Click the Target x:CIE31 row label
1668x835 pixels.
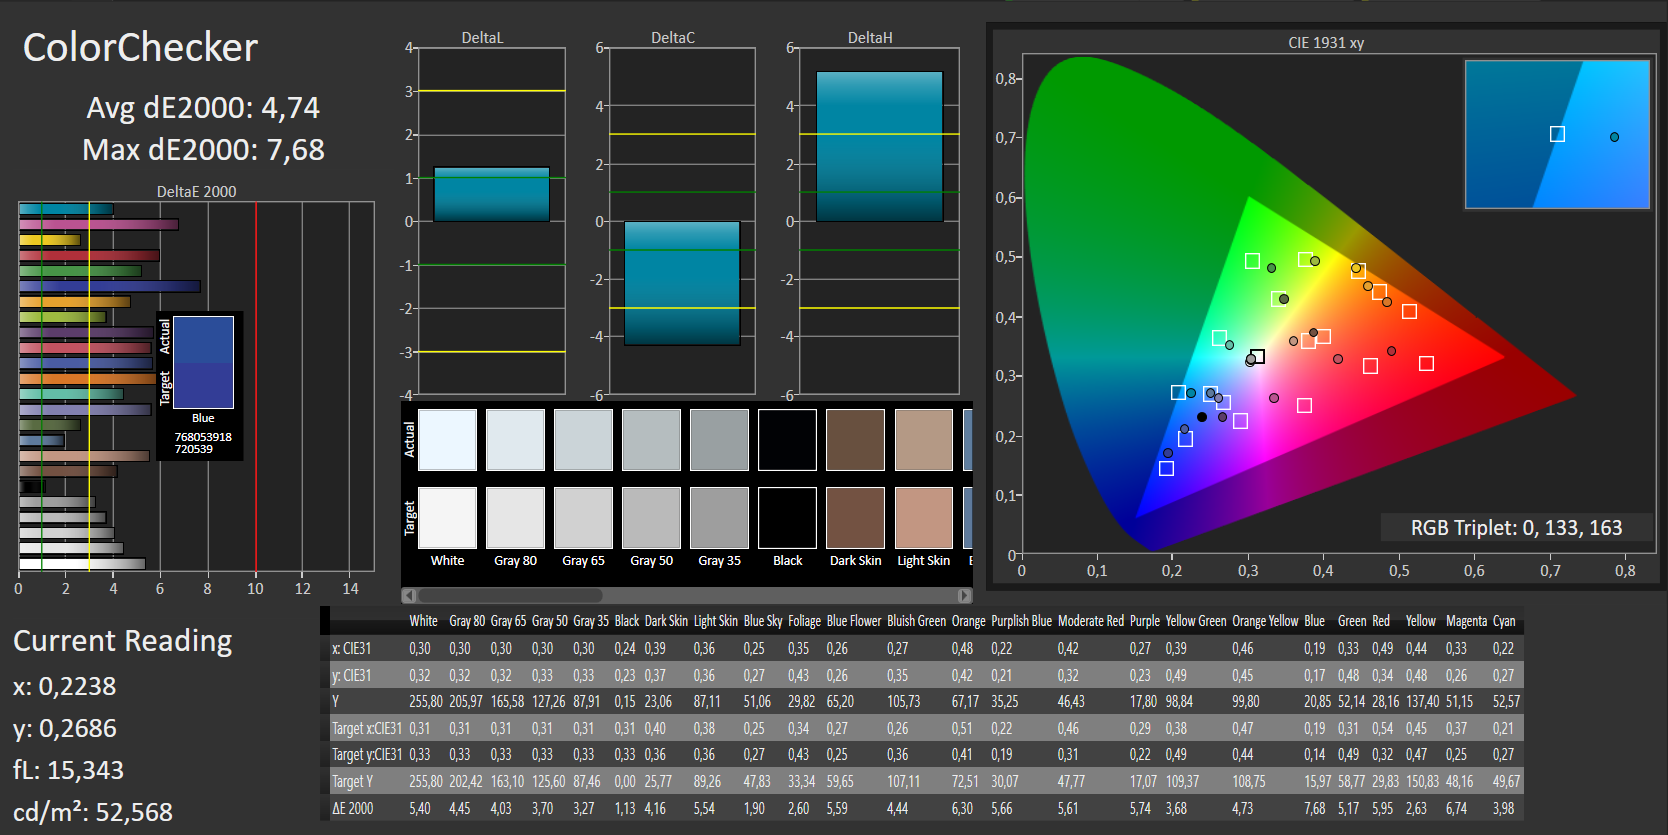(366, 728)
